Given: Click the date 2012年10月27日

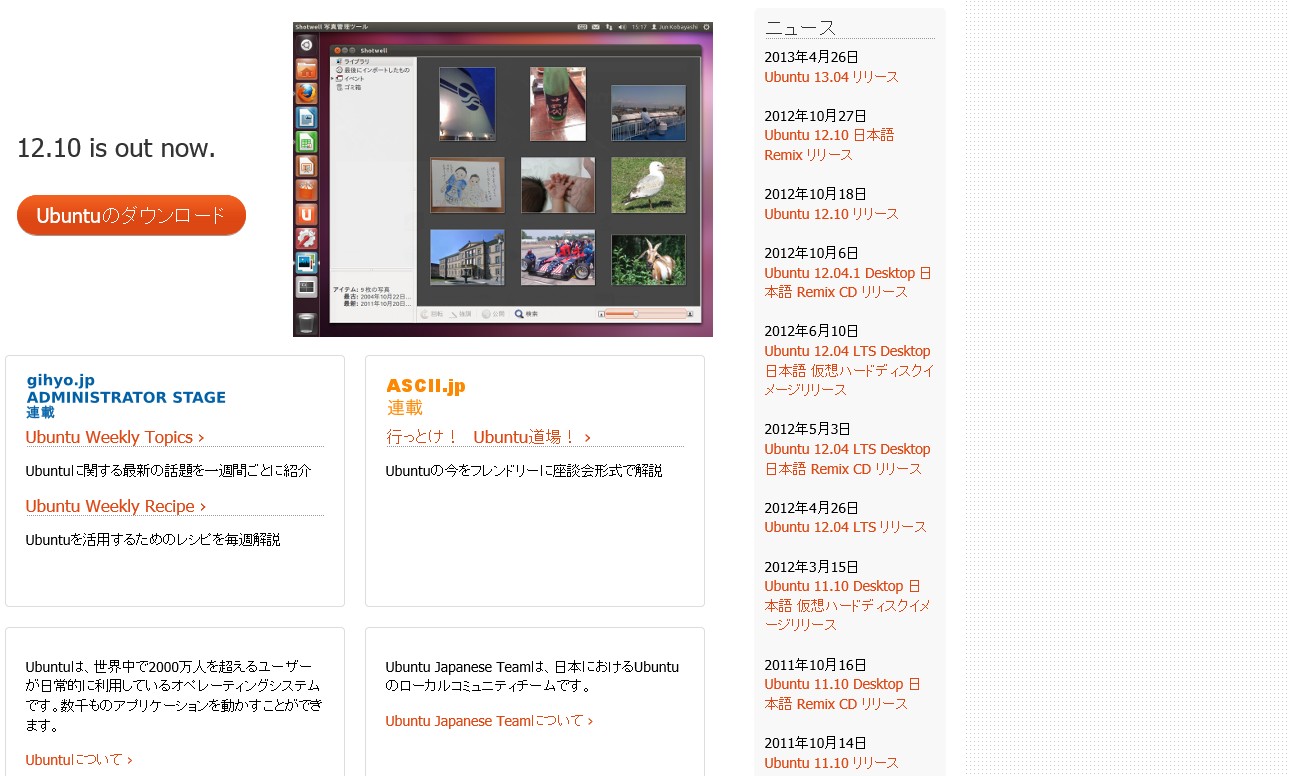Looking at the screenshot, I should coord(815,116).
